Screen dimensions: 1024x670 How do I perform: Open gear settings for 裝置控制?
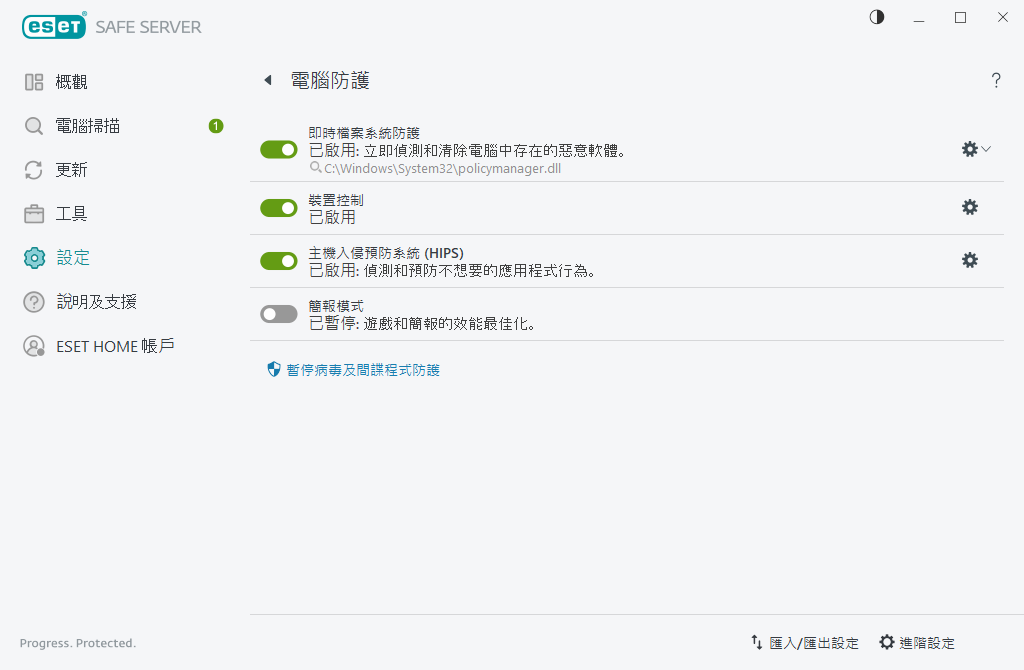pyautogui.click(x=969, y=207)
